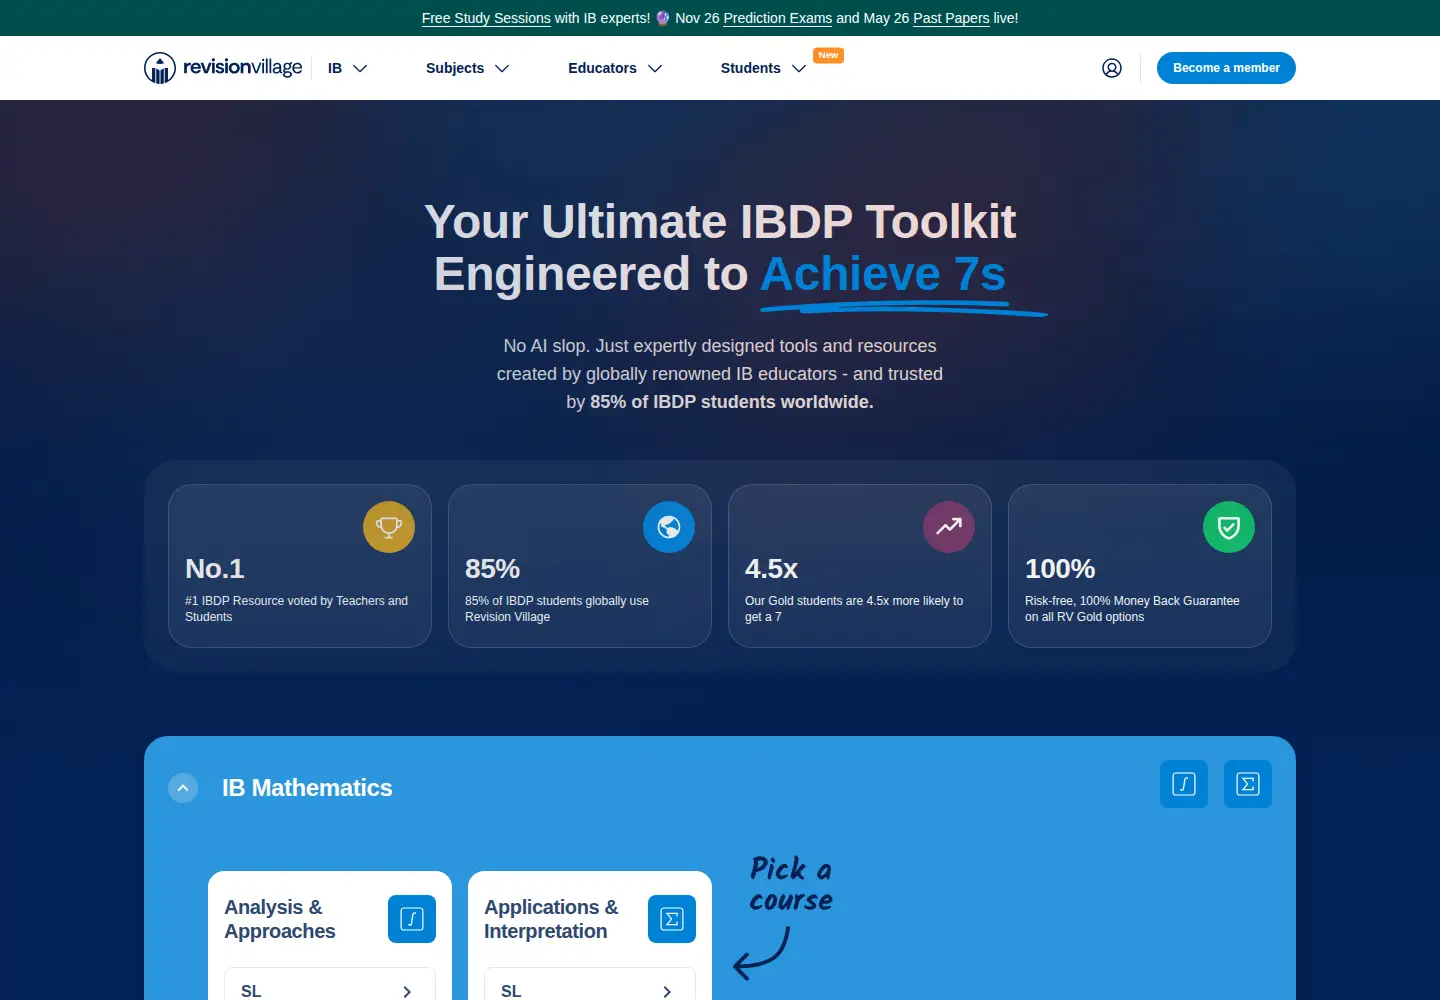Click the New badge beside Students
Screen dimensions: 1440x1000
click(828, 55)
